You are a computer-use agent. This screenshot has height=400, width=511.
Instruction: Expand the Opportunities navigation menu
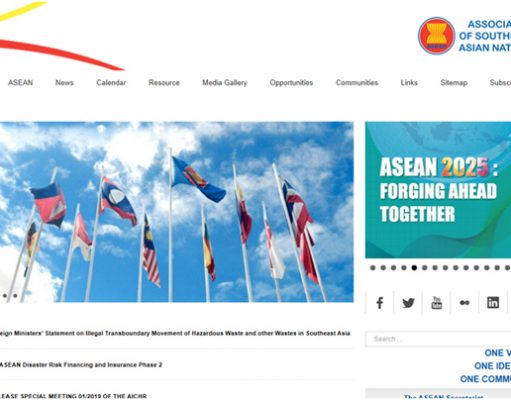[x=291, y=83]
